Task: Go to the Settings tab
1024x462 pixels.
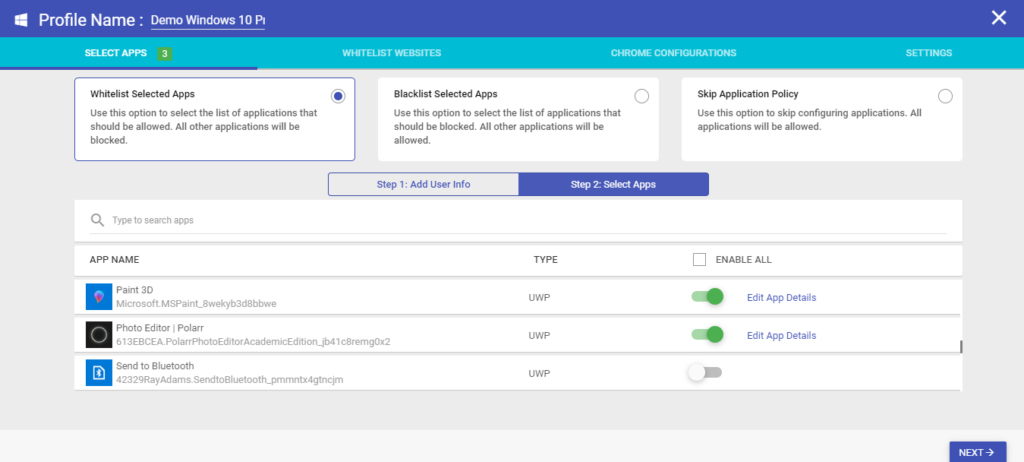Action: pyautogui.click(x=929, y=53)
